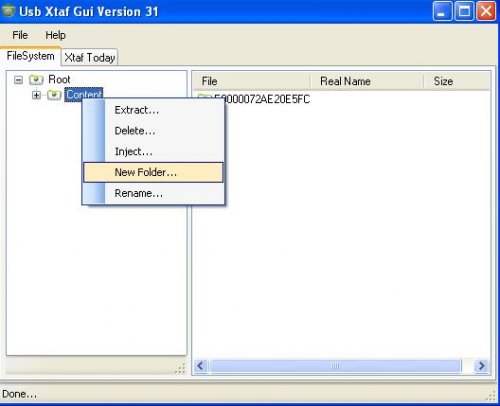Click the Usb Xtaf Gui title bar icon
The height and width of the screenshot is (406, 500).
coord(9,11)
